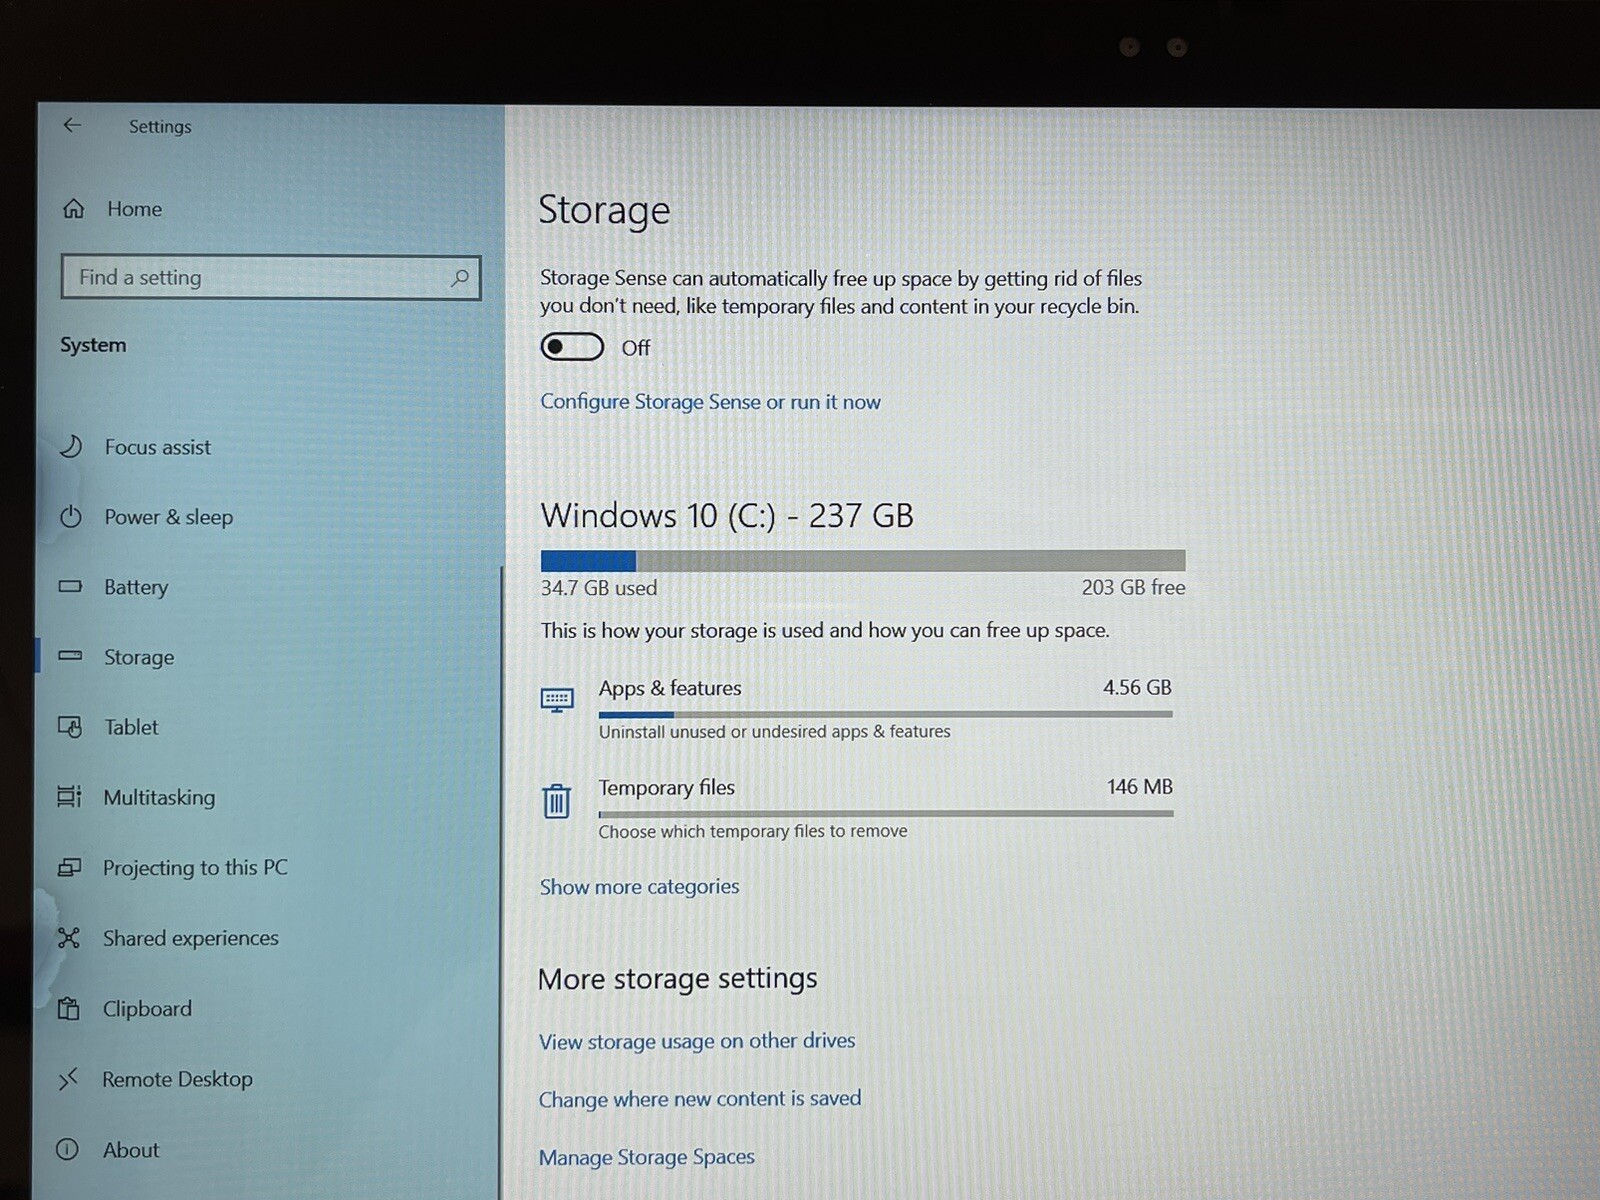Click the Find a setting search box
The image size is (1600, 1200).
(x=270, y=277)
